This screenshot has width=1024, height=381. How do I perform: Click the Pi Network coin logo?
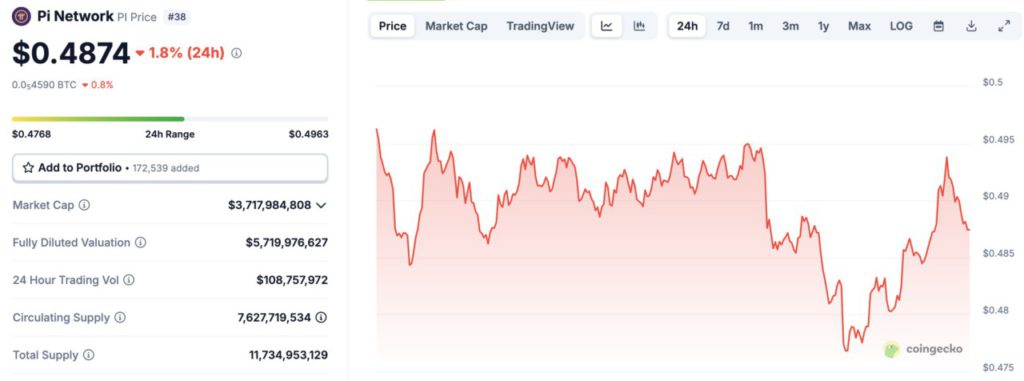tap(22, 17)
